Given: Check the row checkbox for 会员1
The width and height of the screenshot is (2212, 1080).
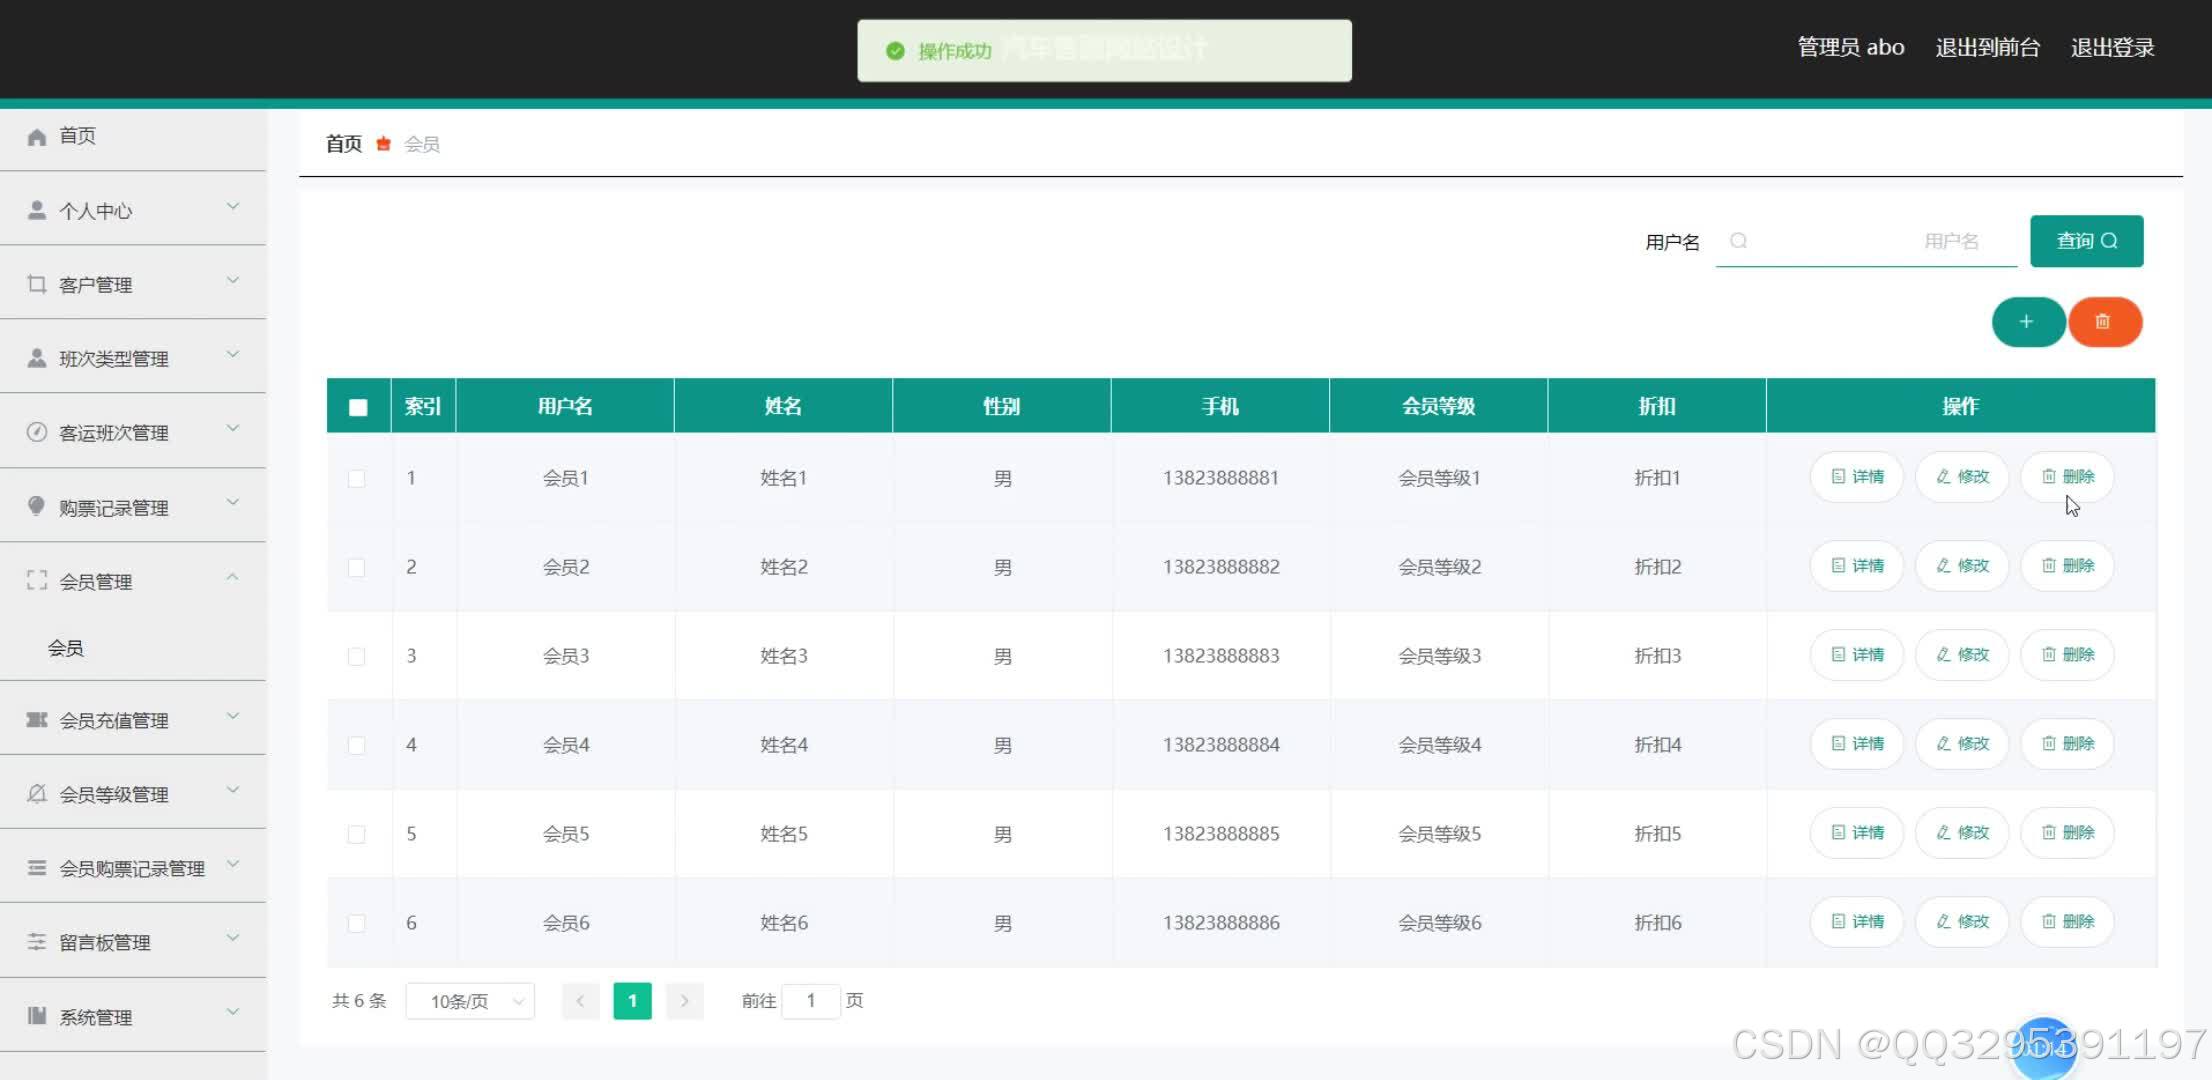Looking at the screenshot, I should pos(356,478).
